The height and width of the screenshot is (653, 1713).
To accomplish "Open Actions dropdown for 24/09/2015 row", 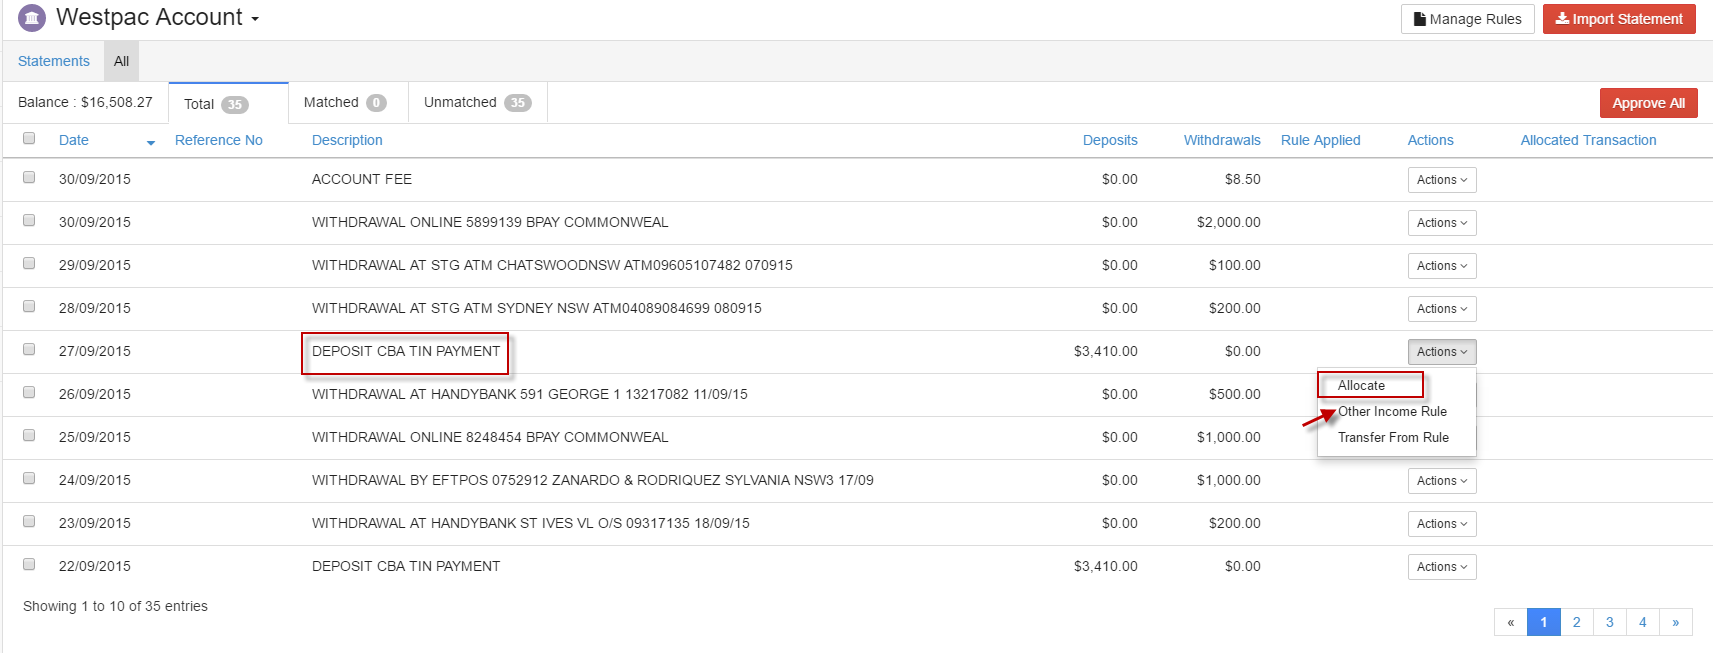I will point(1442,481).
